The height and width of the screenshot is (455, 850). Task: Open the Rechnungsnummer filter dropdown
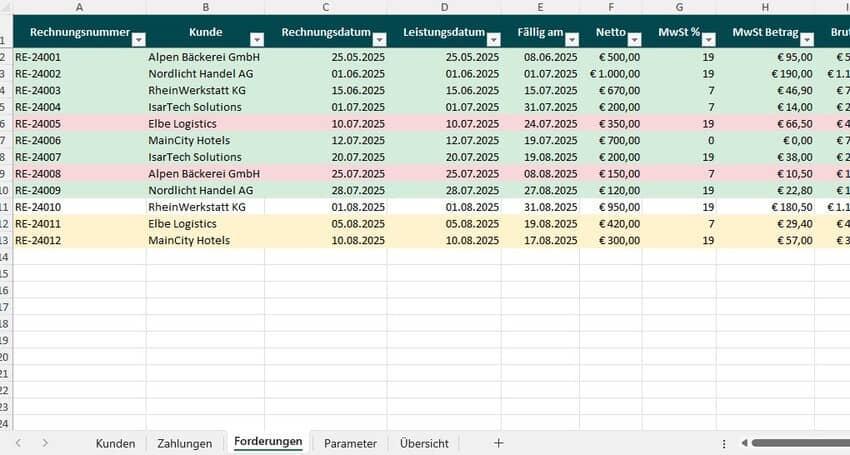click(139, 39)
